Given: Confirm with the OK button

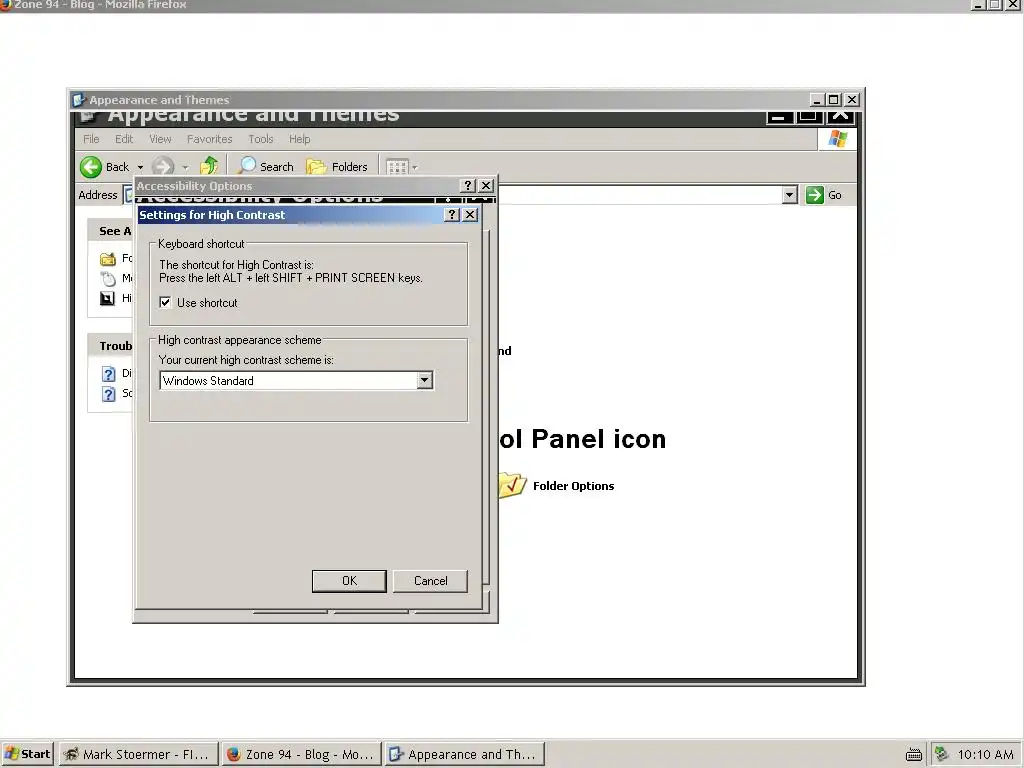Looking at the screenshot, I should tap(349, 581).
